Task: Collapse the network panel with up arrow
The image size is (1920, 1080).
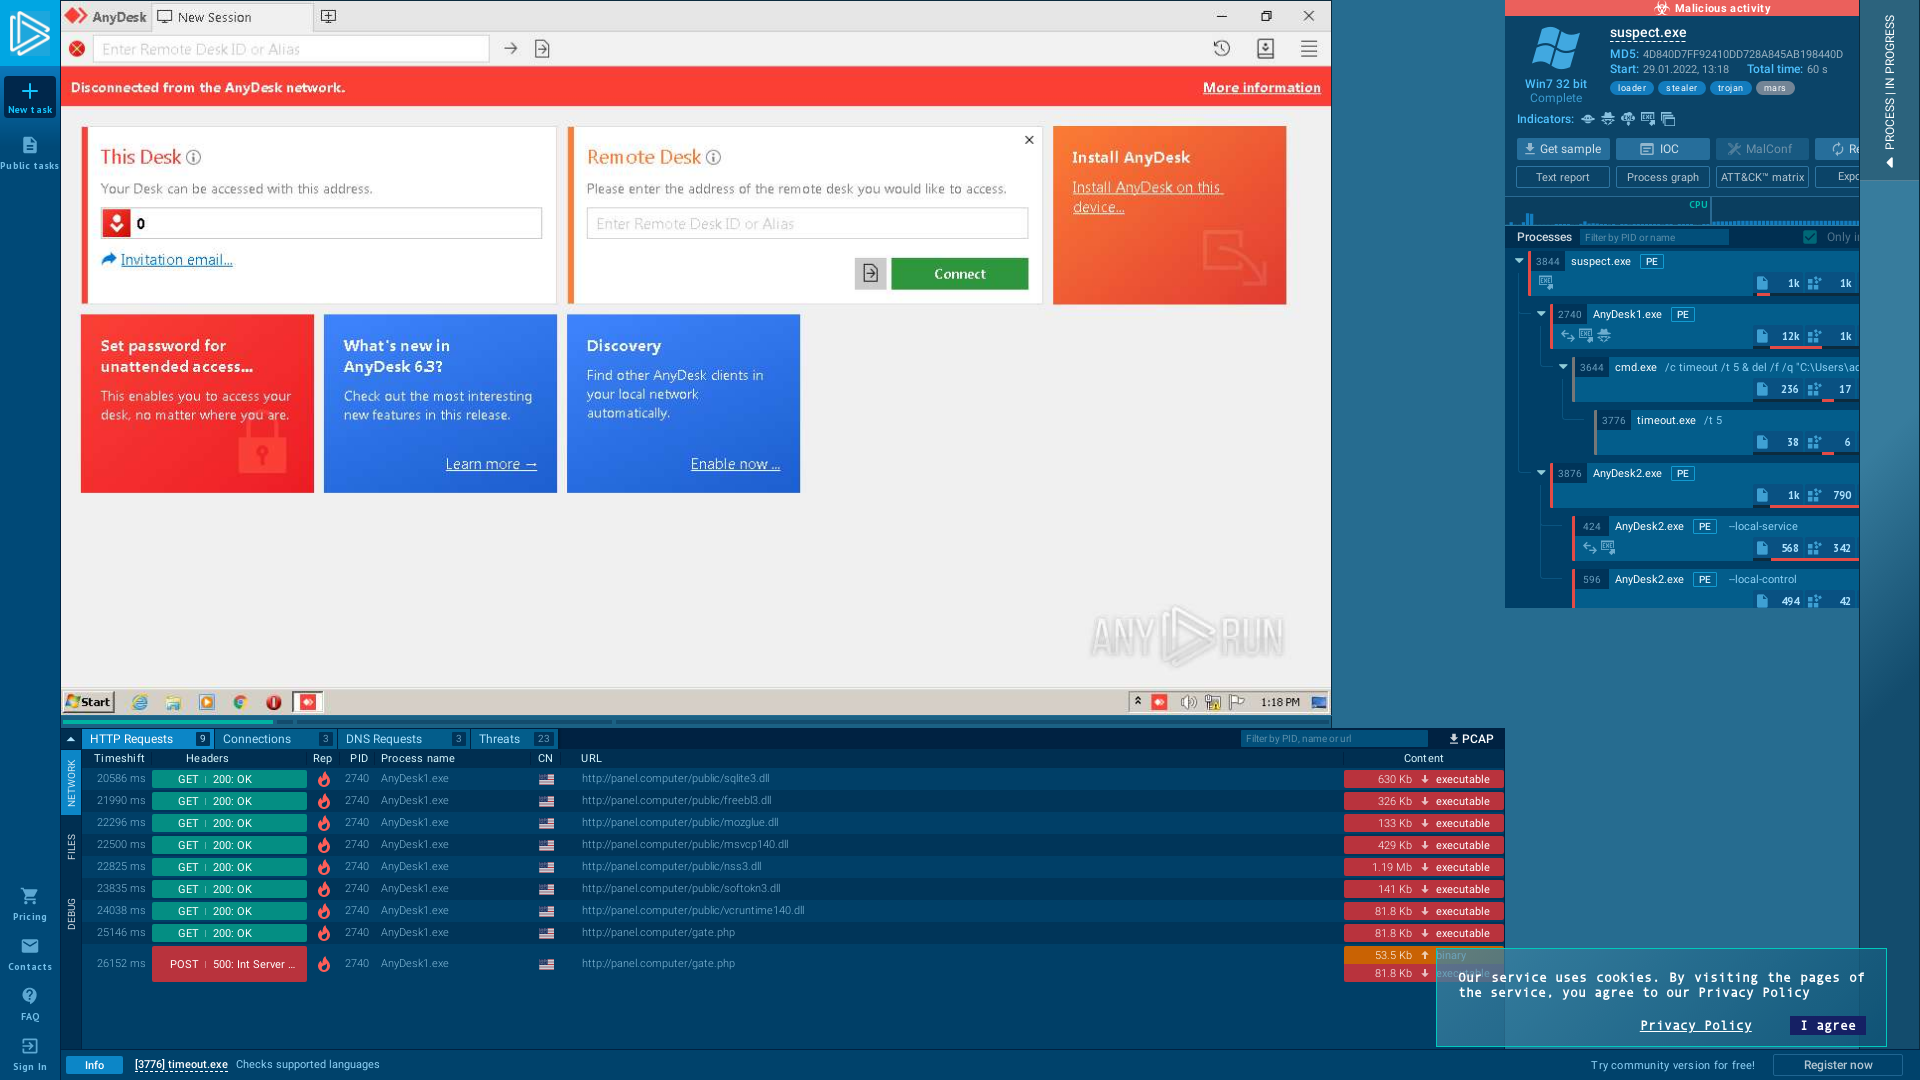Action: pos(71,739)
